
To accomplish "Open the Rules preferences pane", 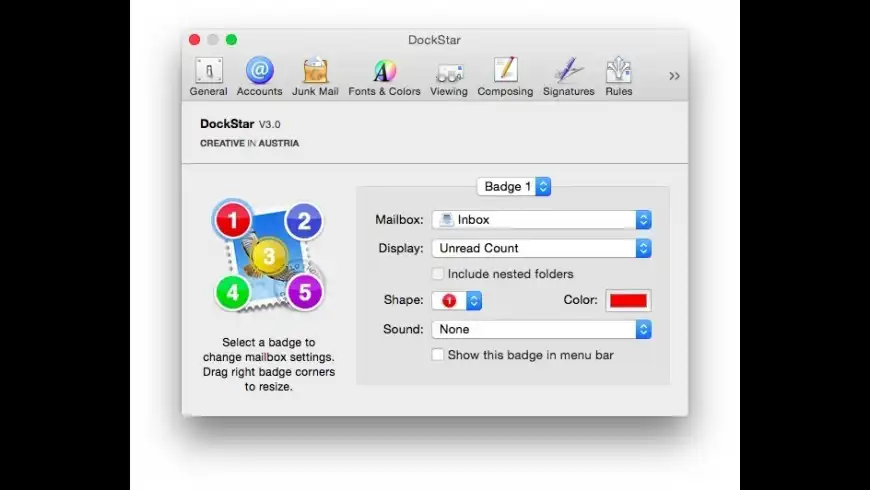I will (x=619, y=77).
